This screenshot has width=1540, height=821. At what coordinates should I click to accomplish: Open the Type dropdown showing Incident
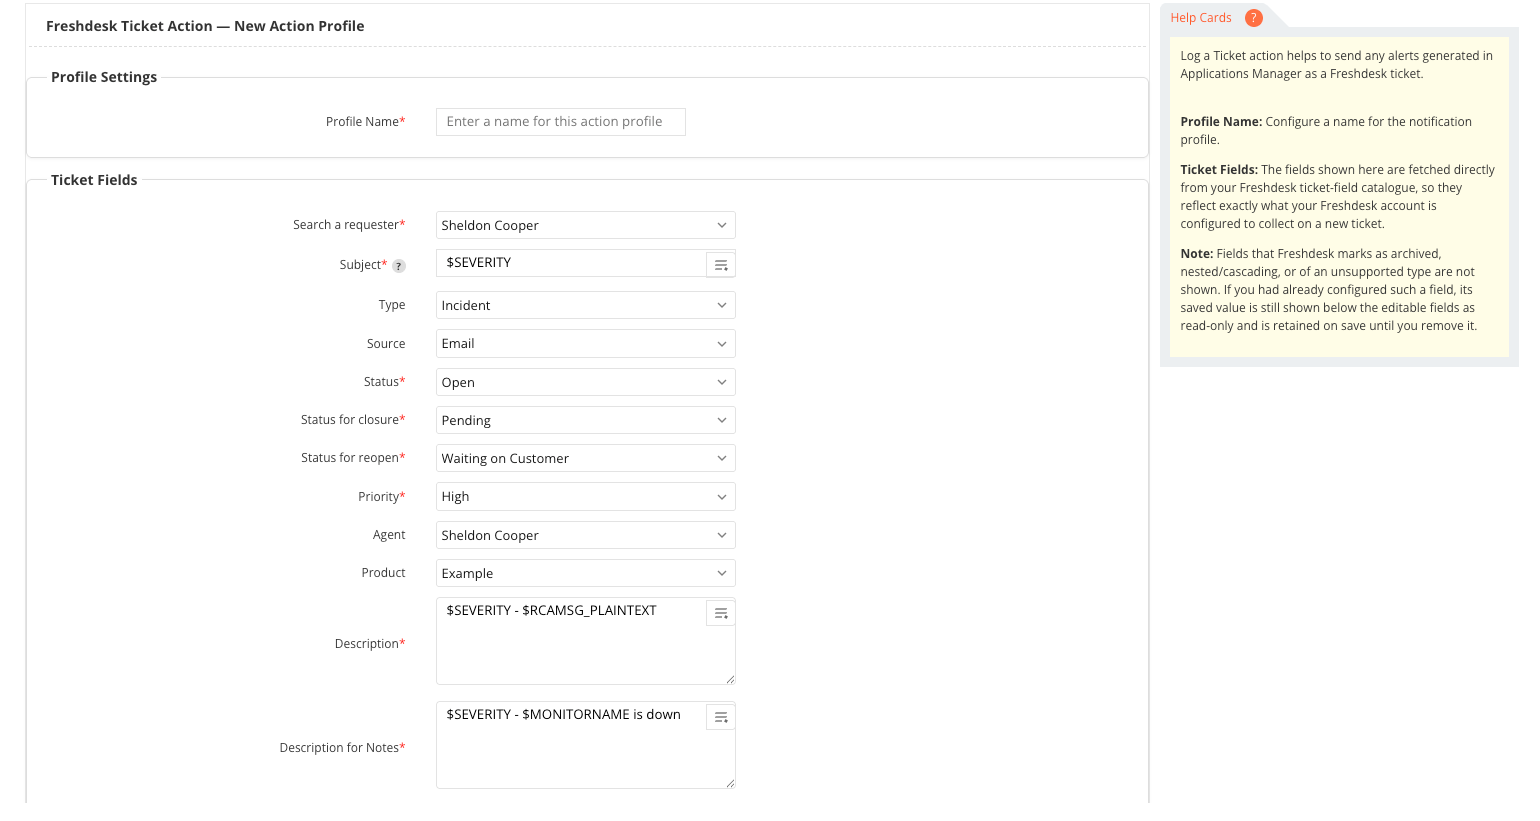pos(586,305)
